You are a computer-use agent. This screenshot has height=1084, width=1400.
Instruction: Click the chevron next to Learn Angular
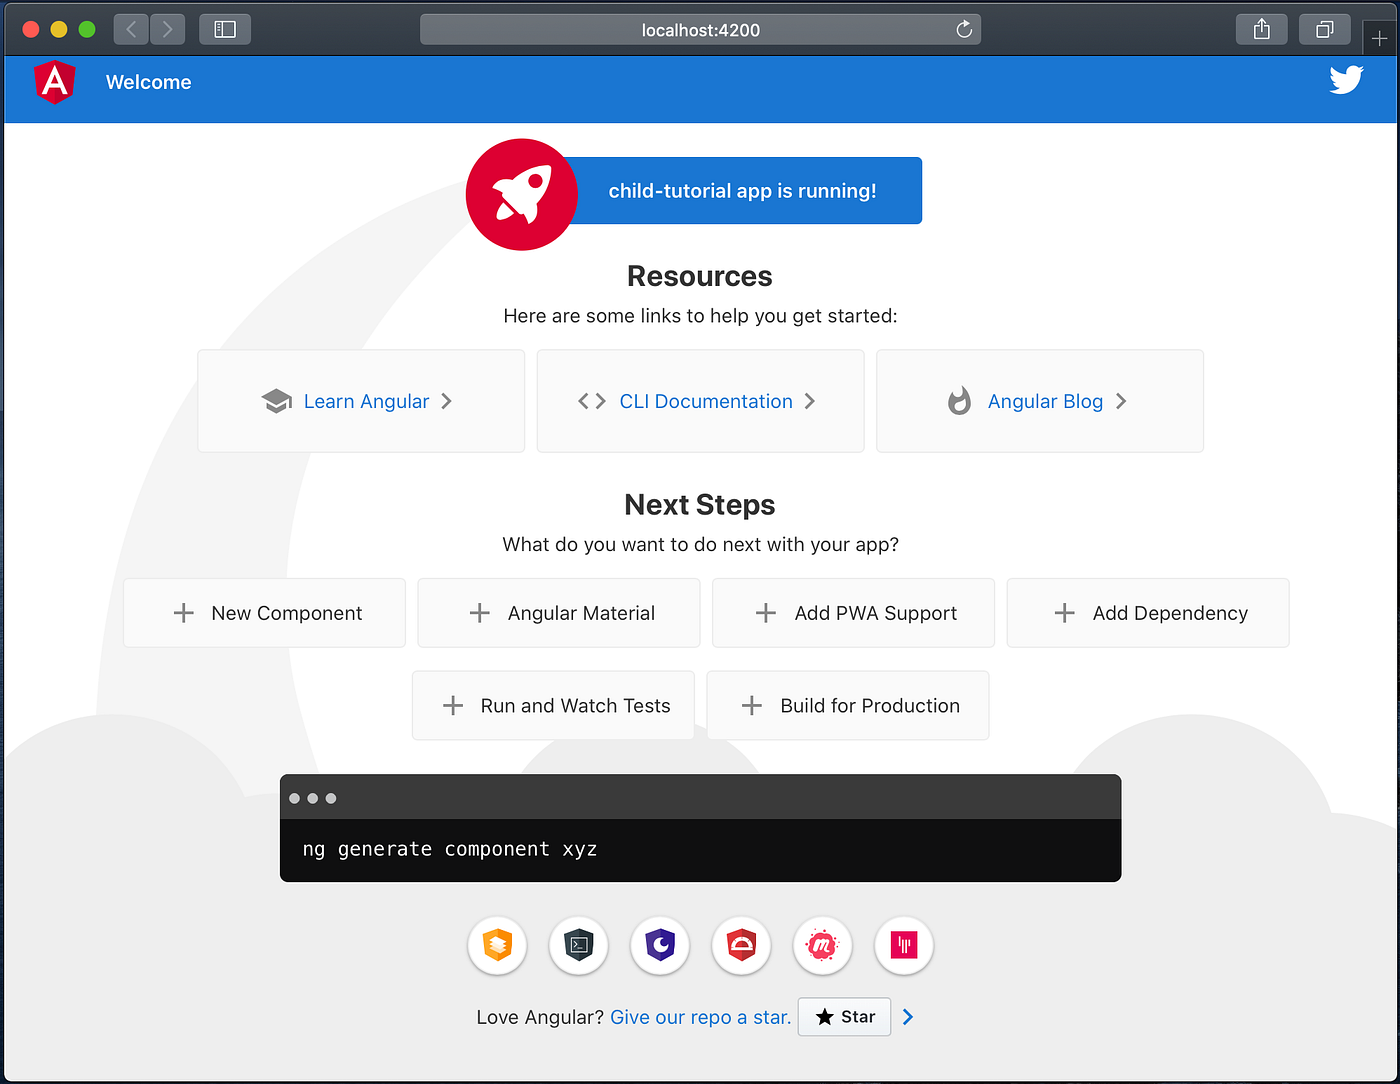447,401
